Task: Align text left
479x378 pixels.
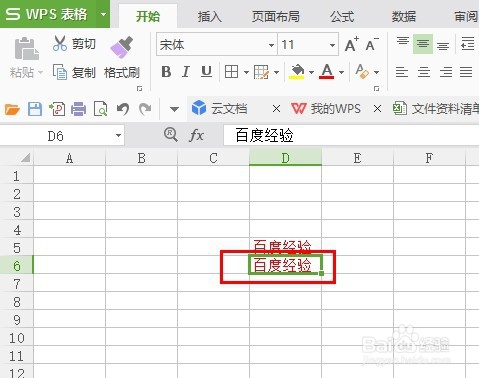Action: click(x=402, y=72)
